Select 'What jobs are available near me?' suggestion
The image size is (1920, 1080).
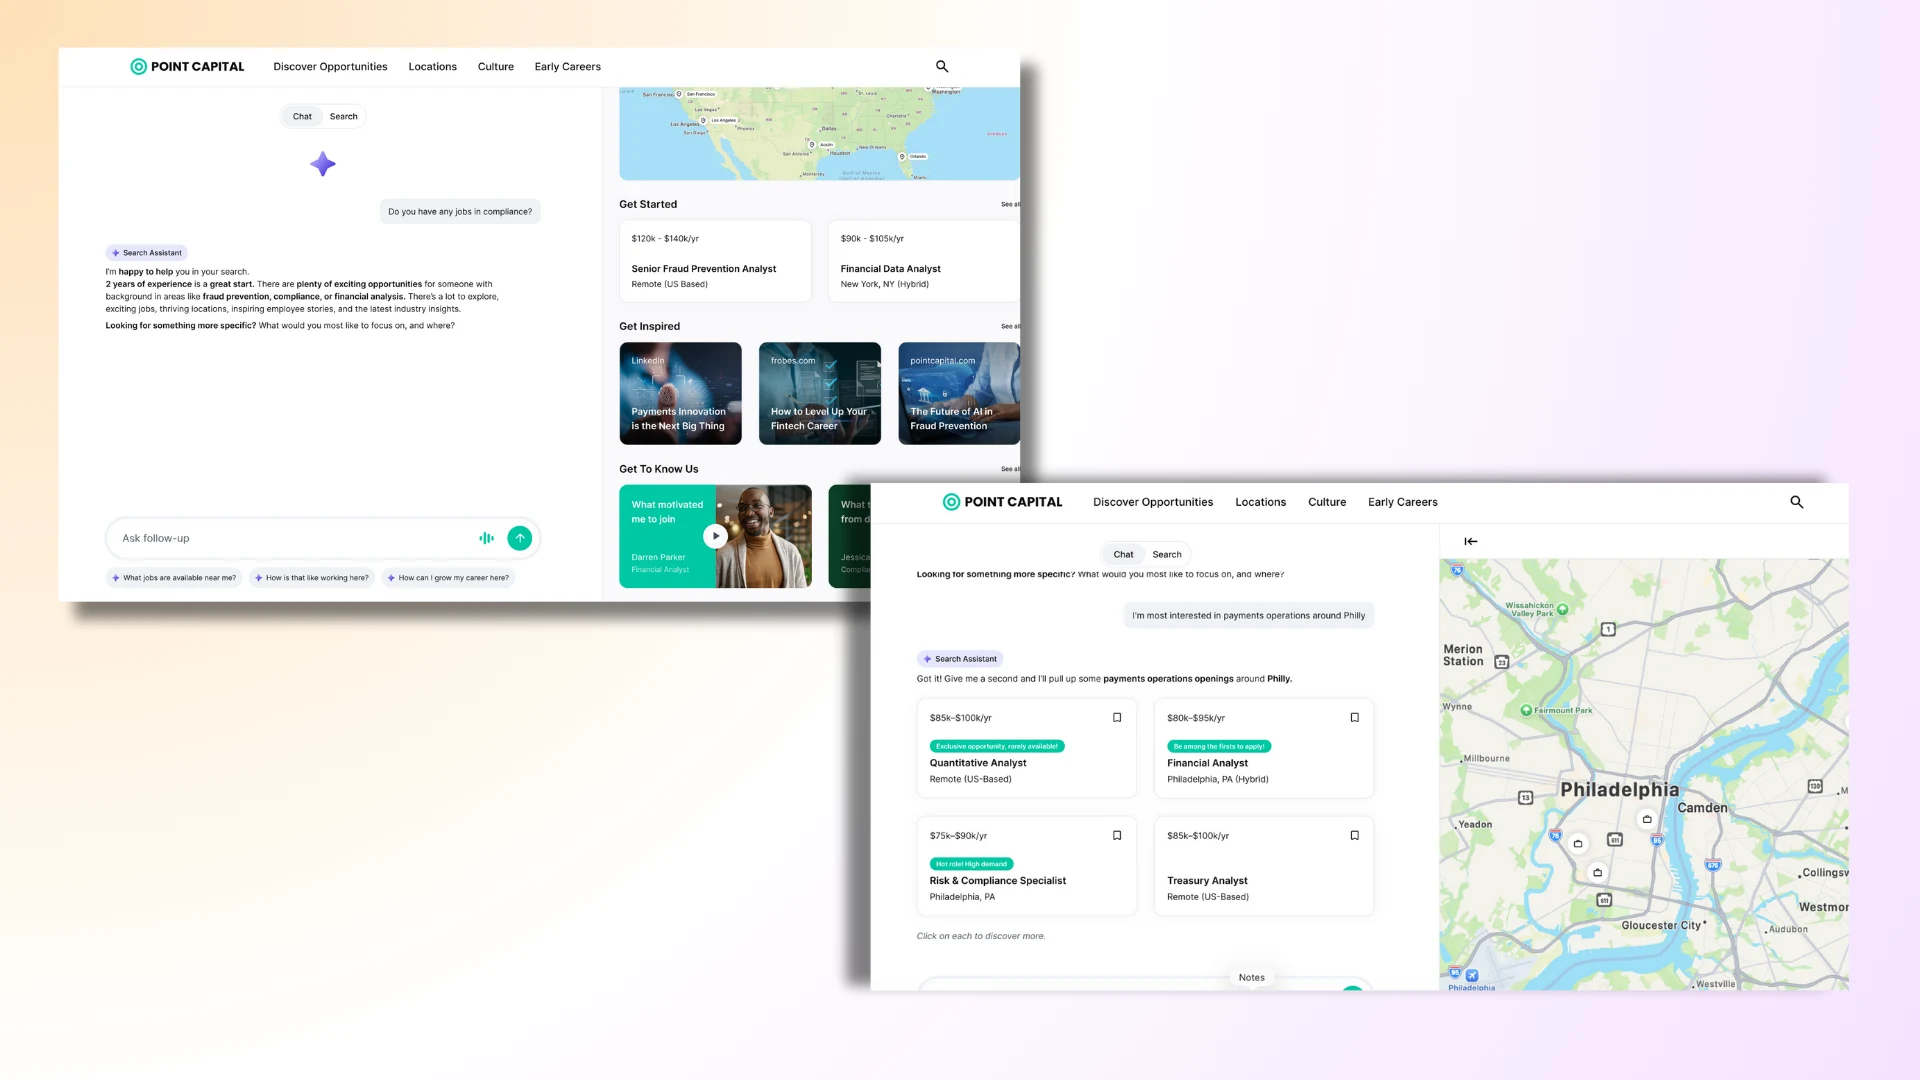pos(174,578)
